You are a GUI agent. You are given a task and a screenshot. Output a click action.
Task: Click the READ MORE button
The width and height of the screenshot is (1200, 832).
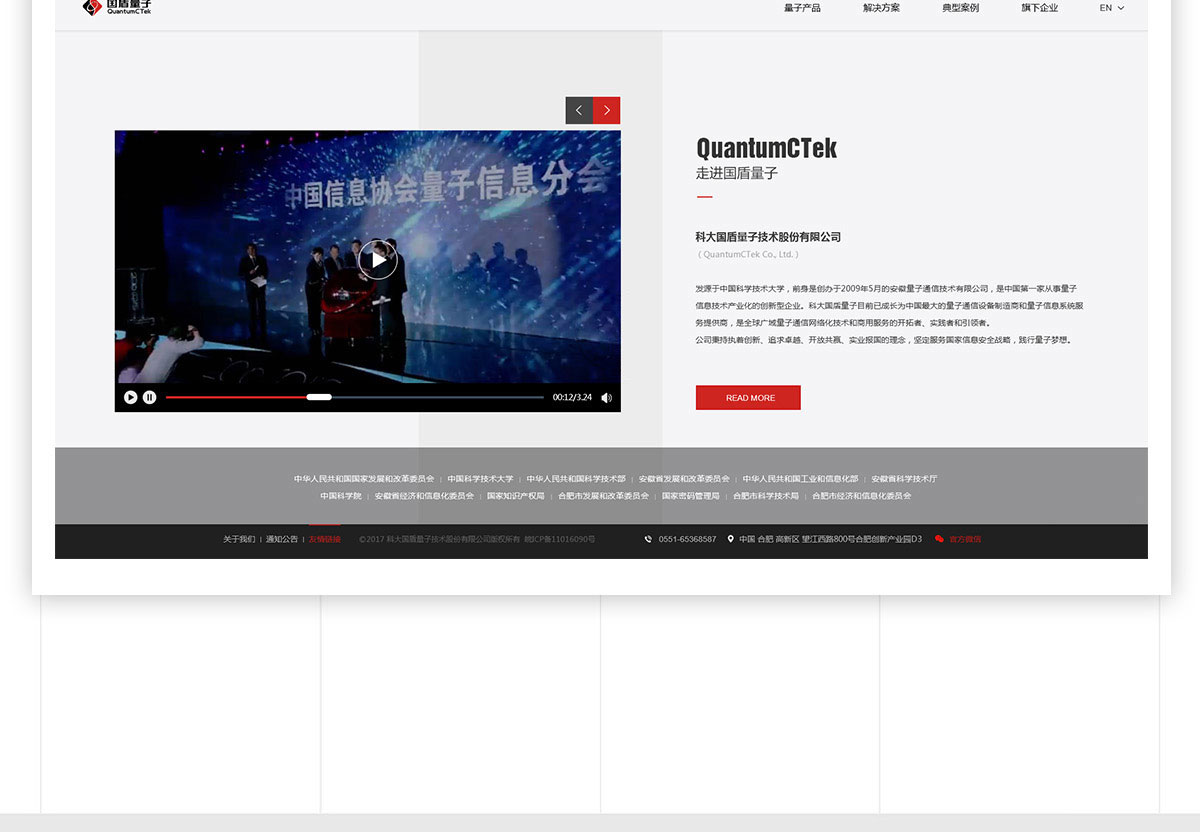pyautogui.click(x=748, y=398)
